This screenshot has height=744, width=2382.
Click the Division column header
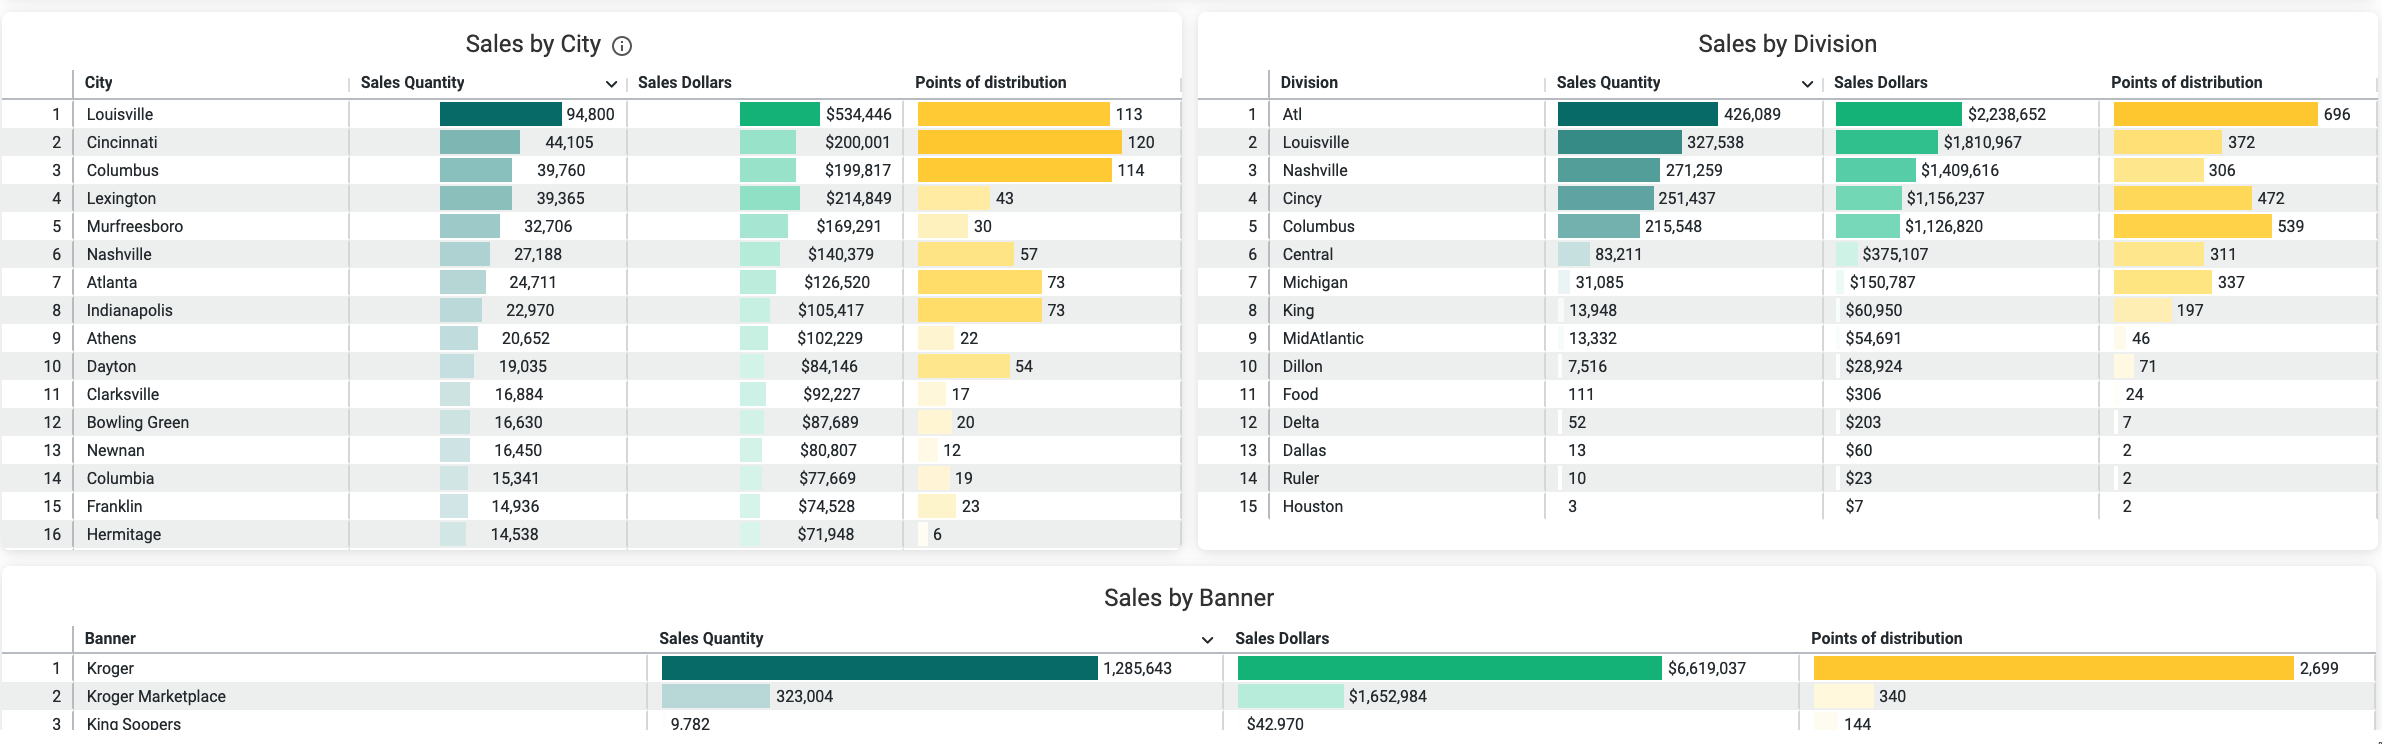[1309, 83]
